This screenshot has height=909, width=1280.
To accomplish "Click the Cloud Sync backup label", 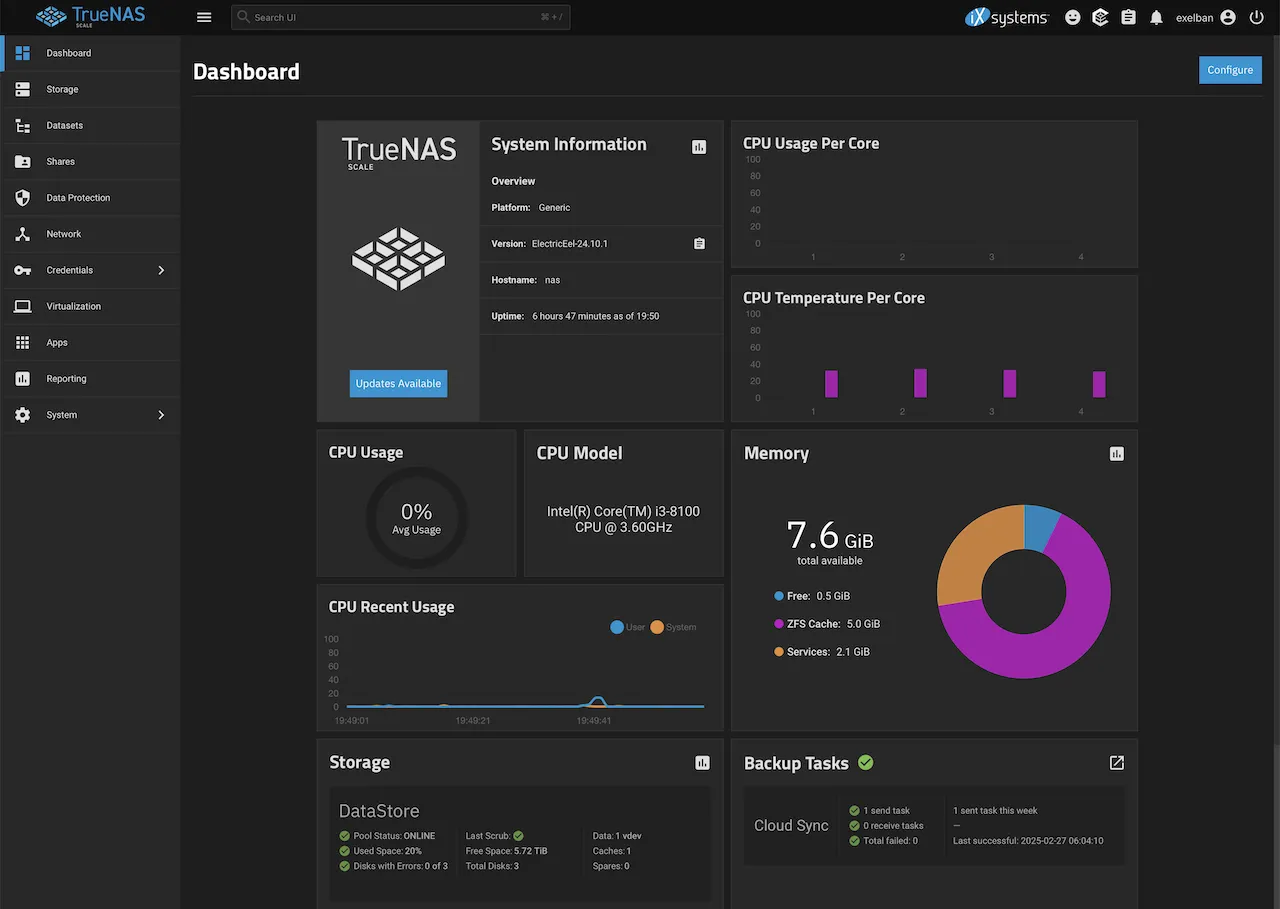I will click(x=791, y=826).
